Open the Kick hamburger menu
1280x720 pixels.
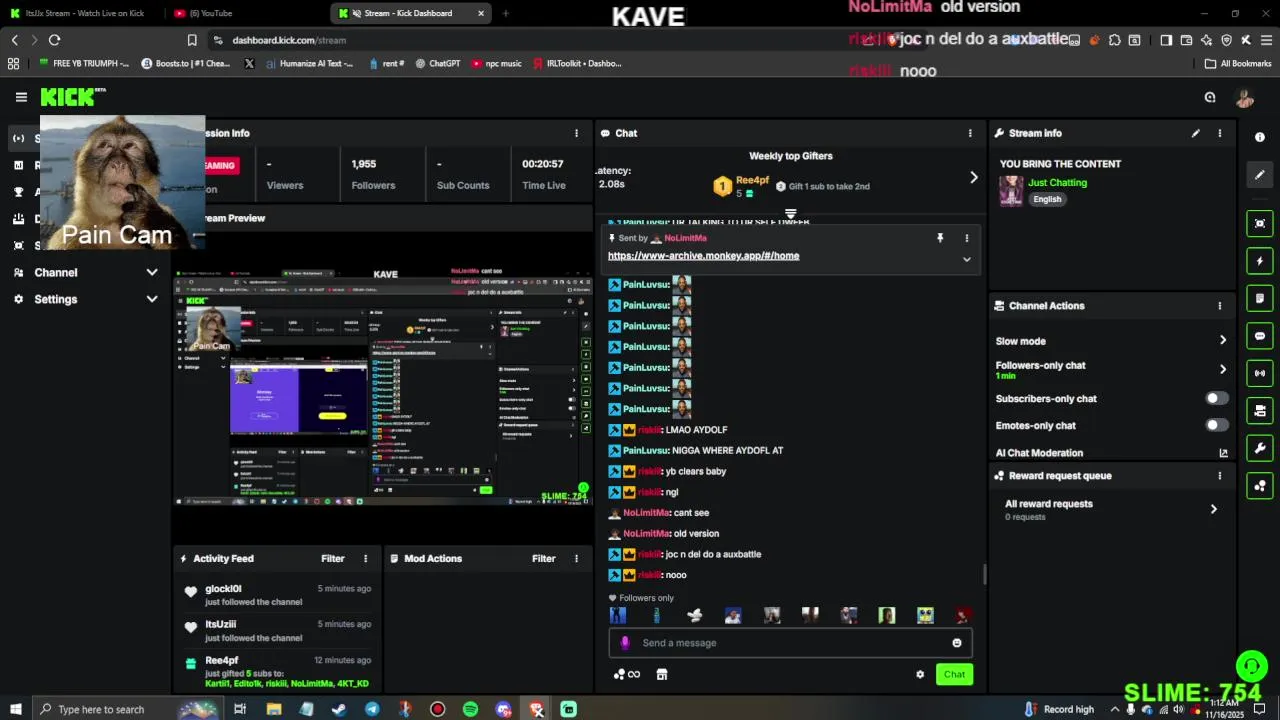click(21, 97)
